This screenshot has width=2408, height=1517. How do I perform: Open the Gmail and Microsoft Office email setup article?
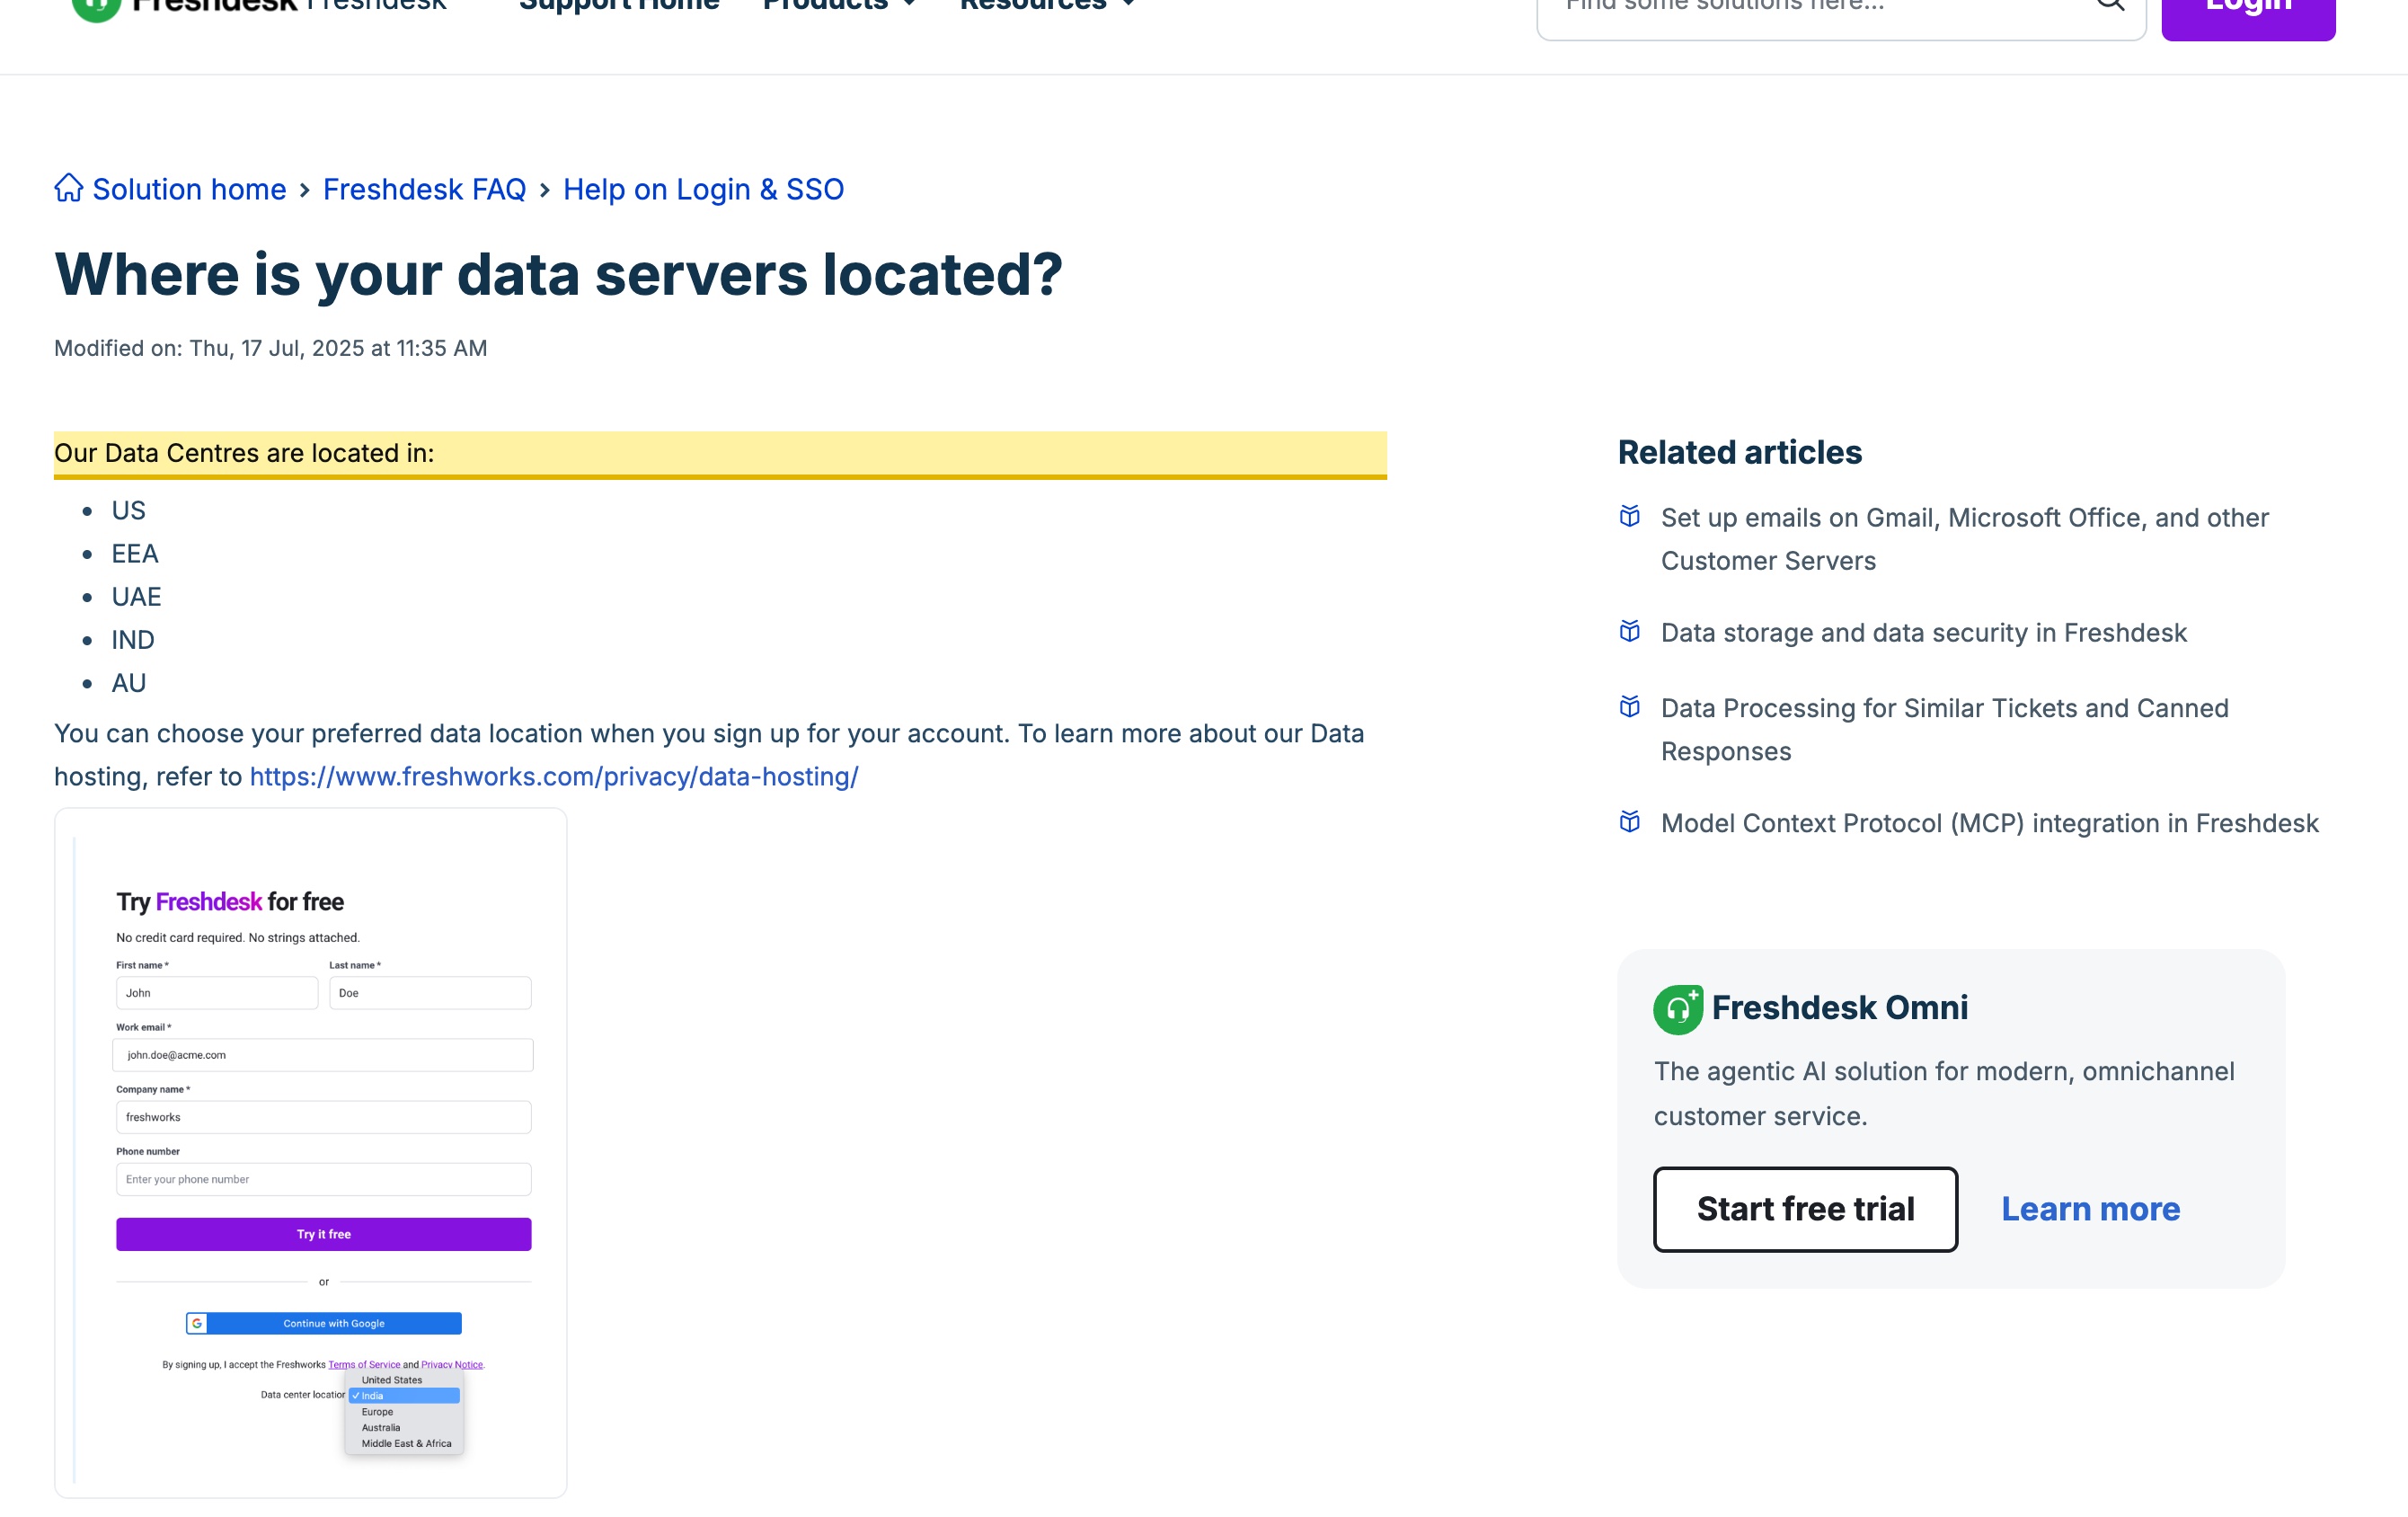coord(1964,539)
